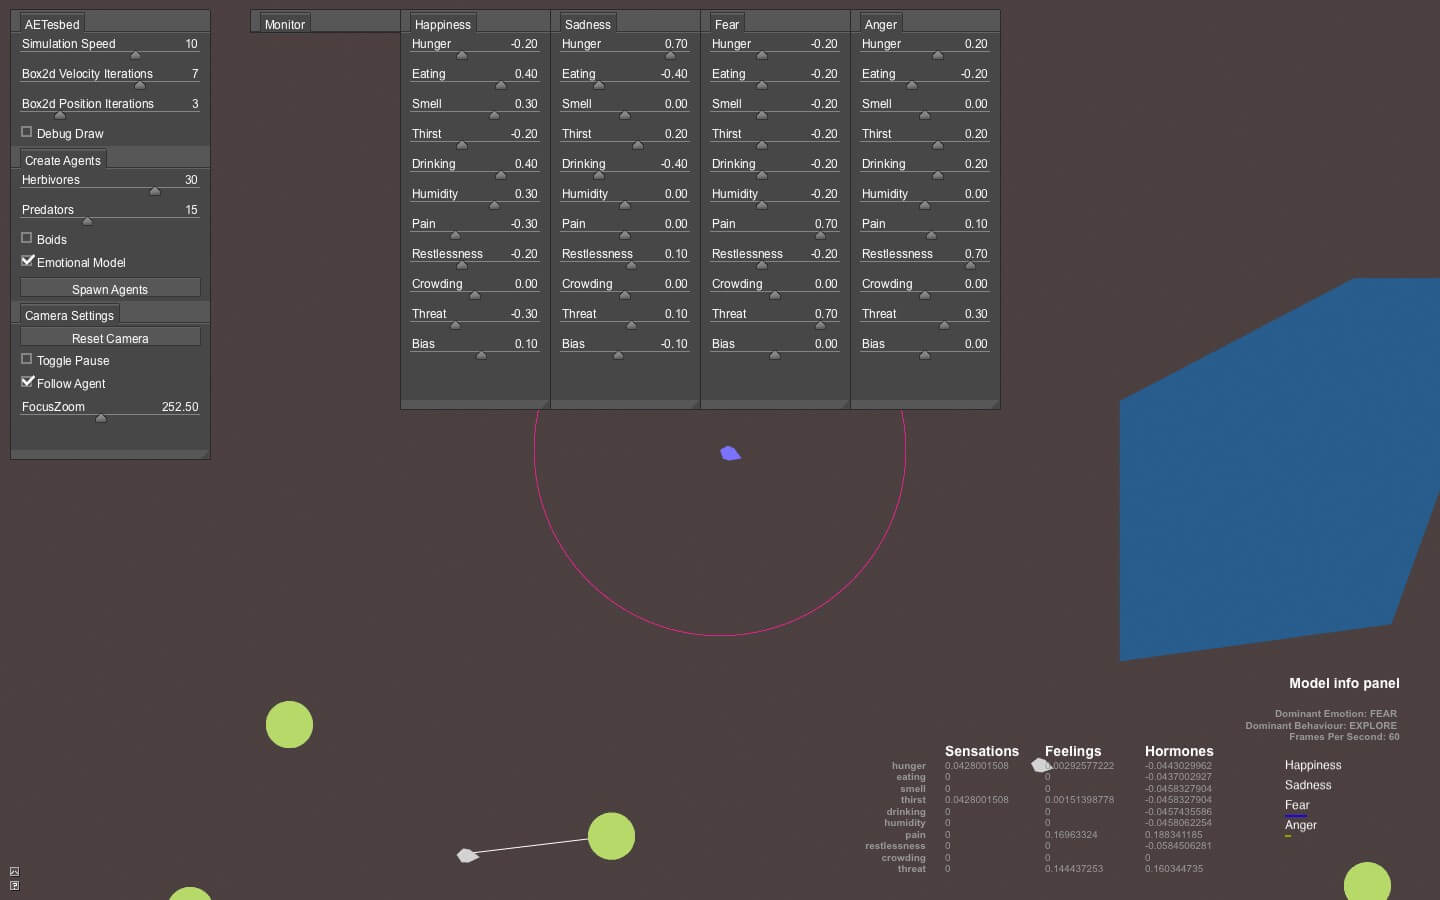Click the Reset Camera button
The width and height of the screenshot is (1440, 900).
pyautogui.click(x=110, y=338)
